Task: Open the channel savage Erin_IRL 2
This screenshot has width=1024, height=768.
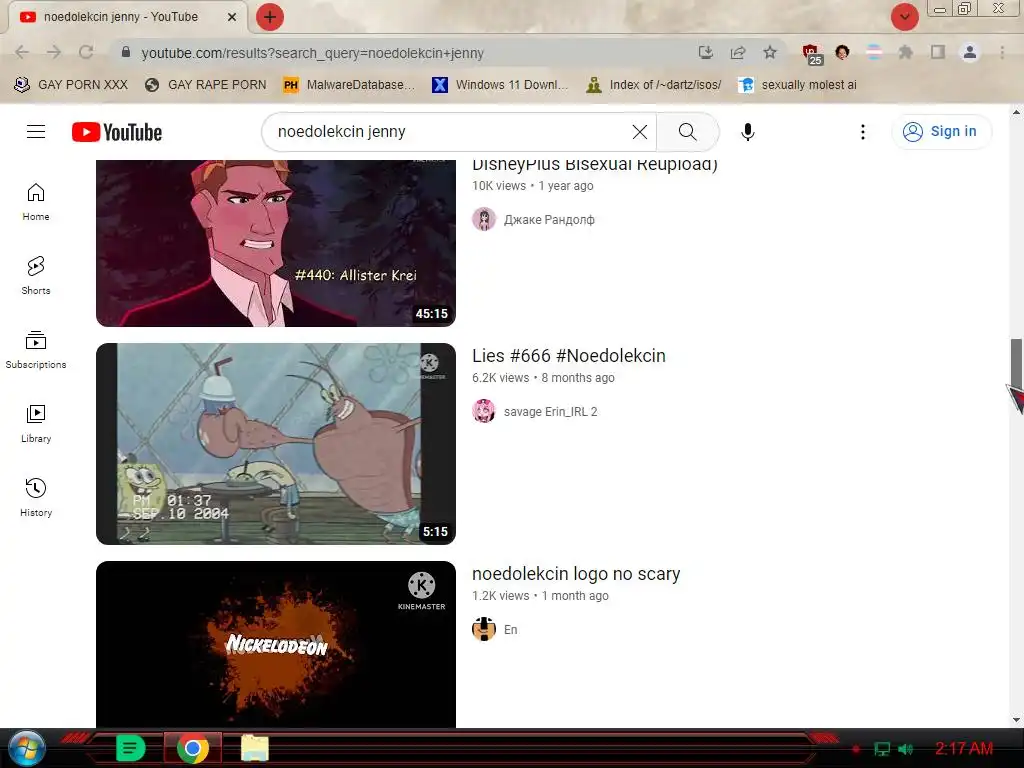Action: pos(551,411)
